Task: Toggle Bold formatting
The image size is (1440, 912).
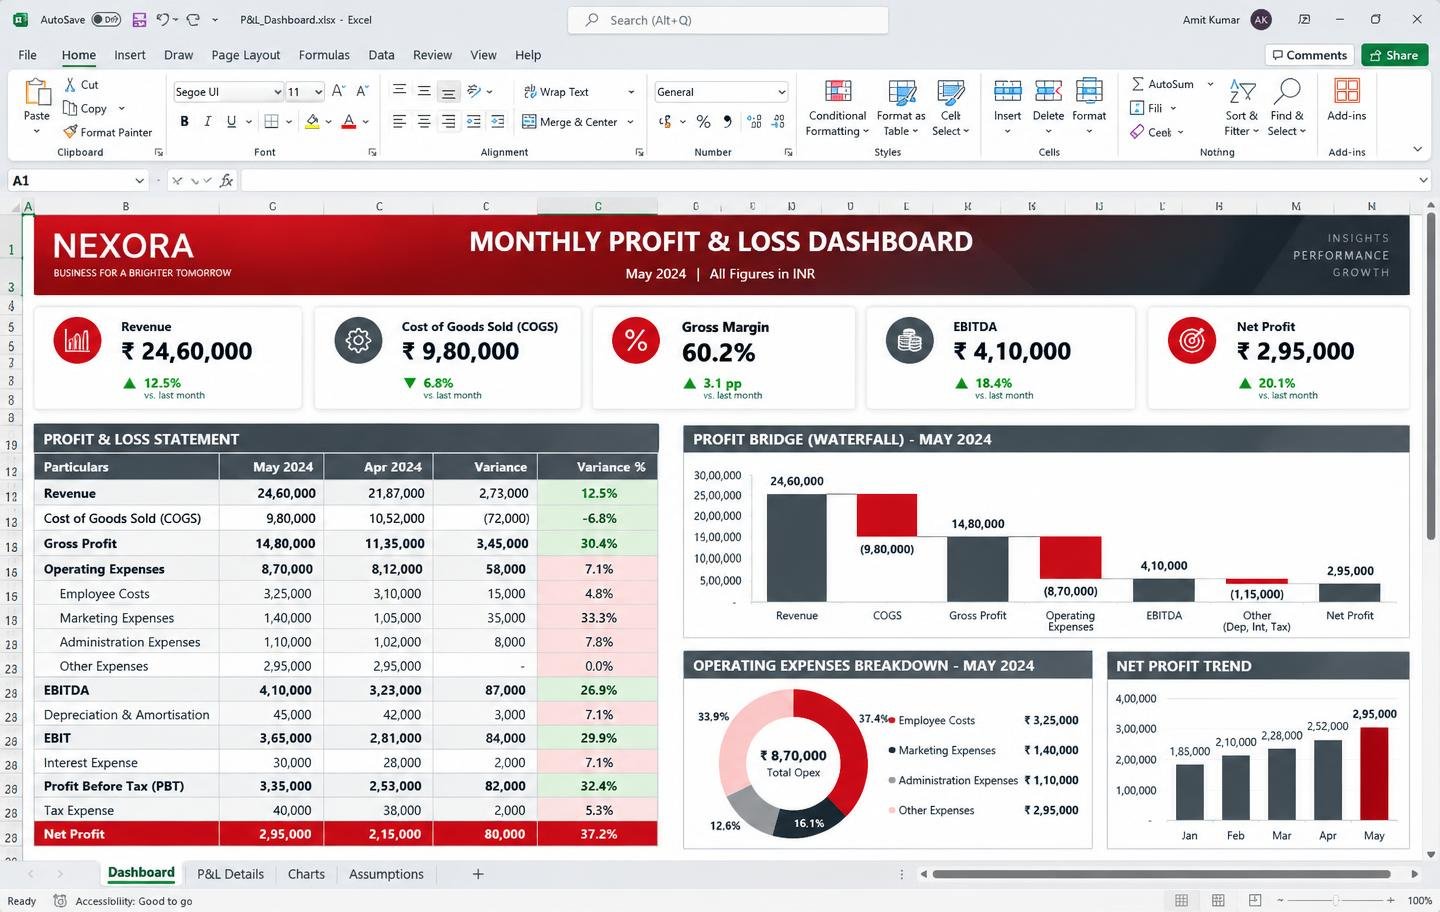Action: click(184, 121)
